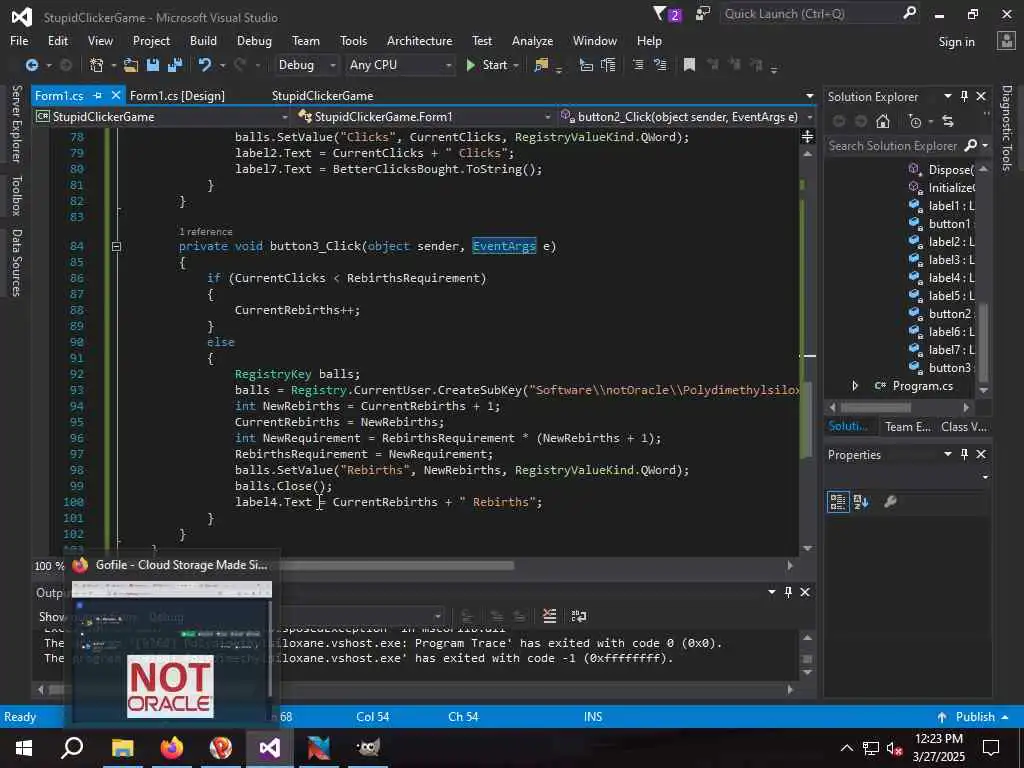This screenshot has height=768, width=1024.
Task: Click the feedback icon in title bar
Action: click(x=703, y=14)
